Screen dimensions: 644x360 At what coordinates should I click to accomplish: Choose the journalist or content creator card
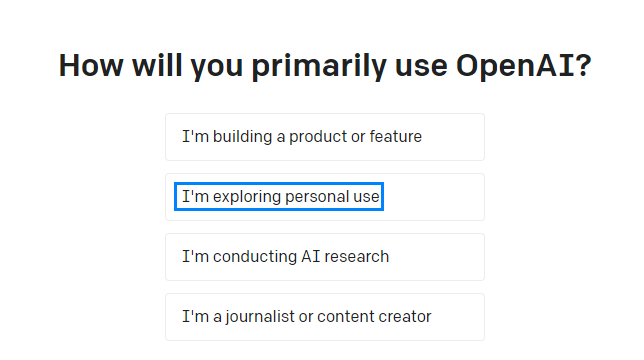[325, 317]
